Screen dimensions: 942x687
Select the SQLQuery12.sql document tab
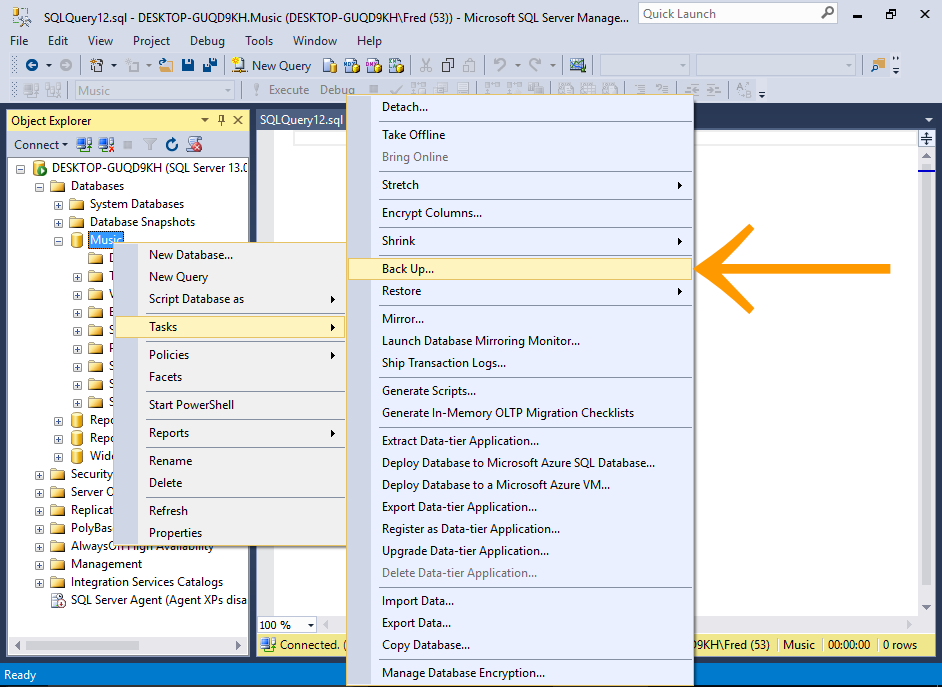click(x=301, y=120)
